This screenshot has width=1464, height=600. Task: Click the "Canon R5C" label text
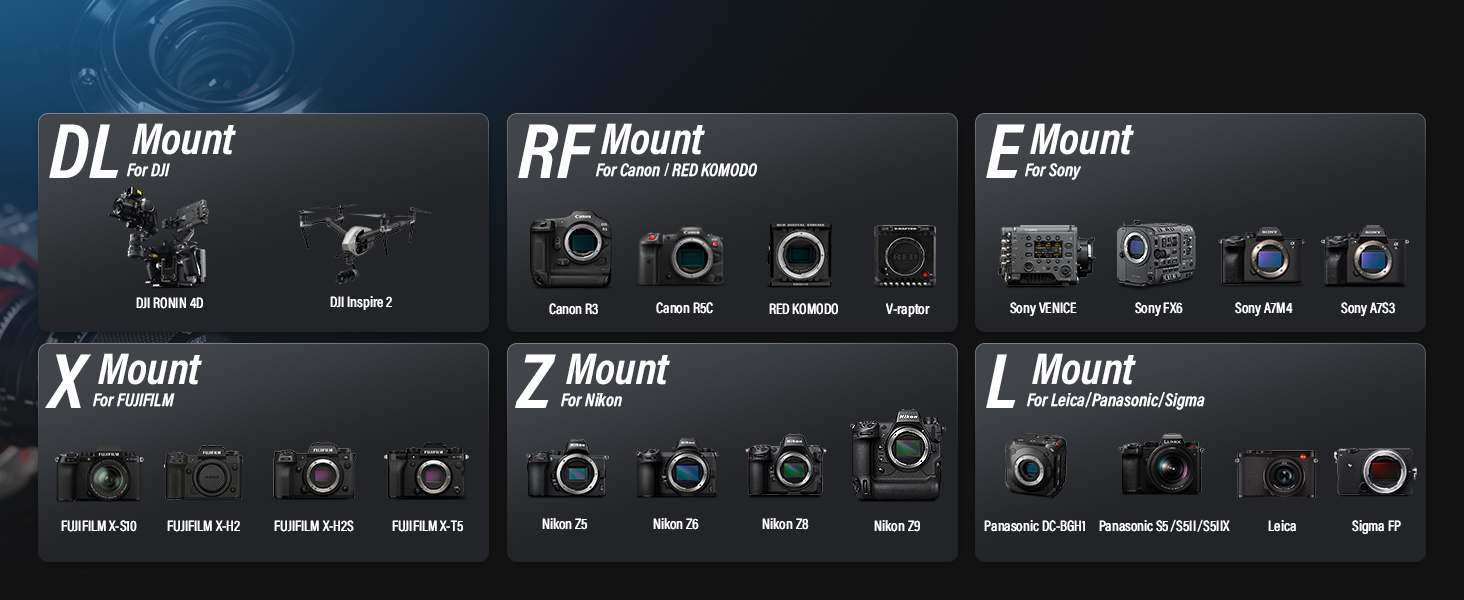tap(684, 309)
